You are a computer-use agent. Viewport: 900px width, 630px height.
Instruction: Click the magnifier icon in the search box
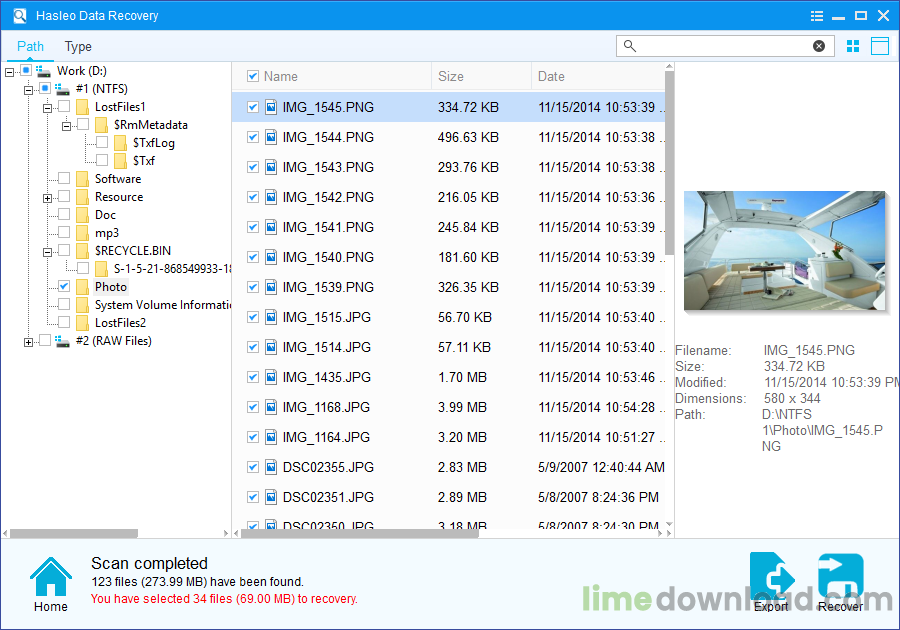point(630,45)
